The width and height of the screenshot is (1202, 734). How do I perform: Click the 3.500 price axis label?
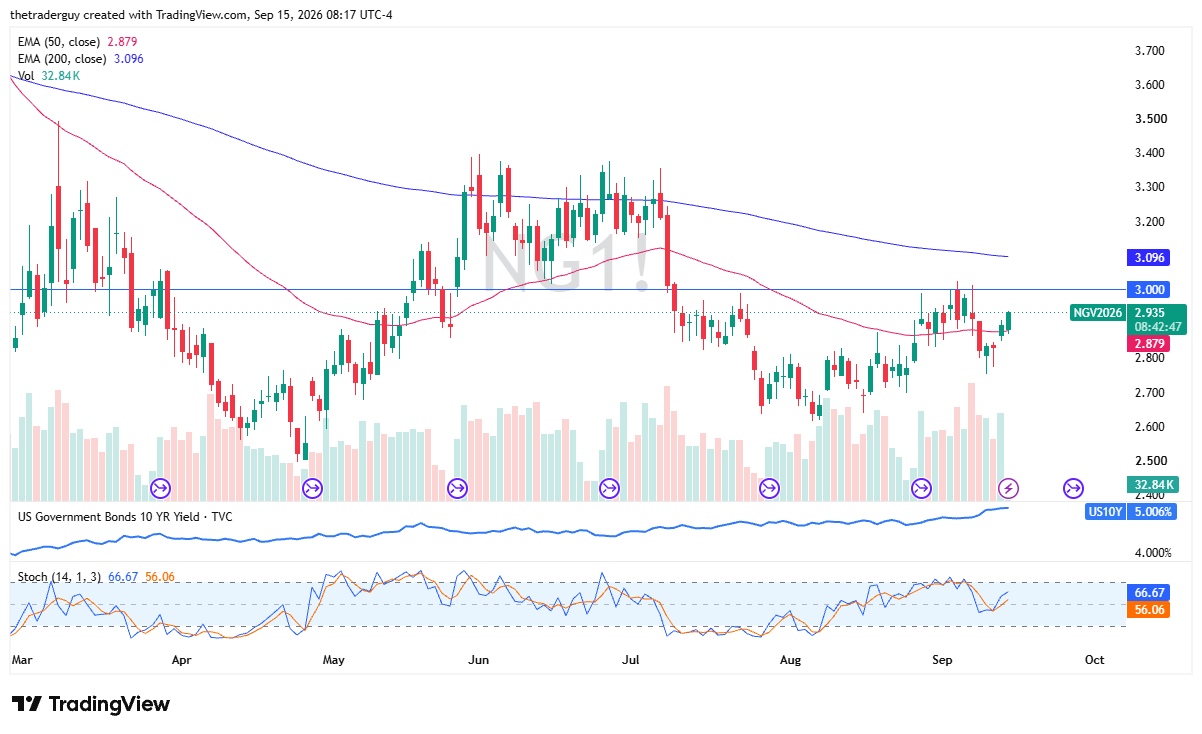tap(1150, 118)
